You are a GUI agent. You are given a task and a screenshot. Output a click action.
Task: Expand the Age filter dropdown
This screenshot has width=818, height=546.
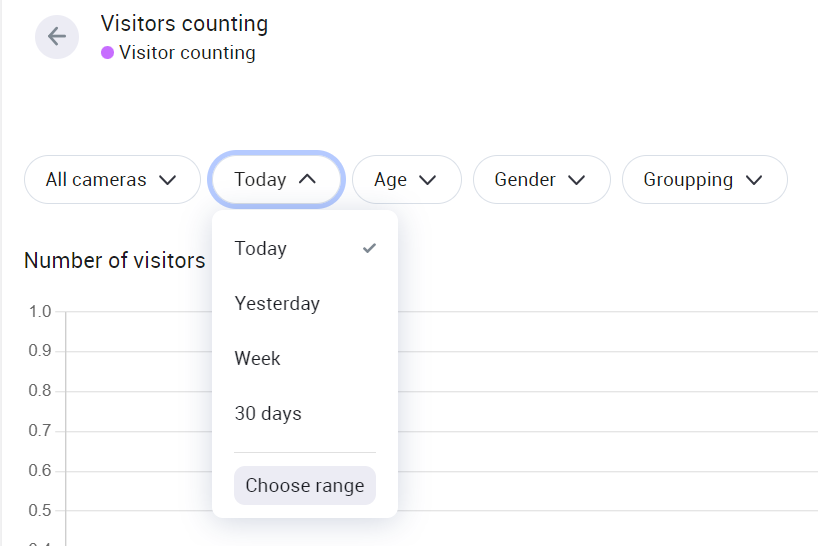pos(406,180)
